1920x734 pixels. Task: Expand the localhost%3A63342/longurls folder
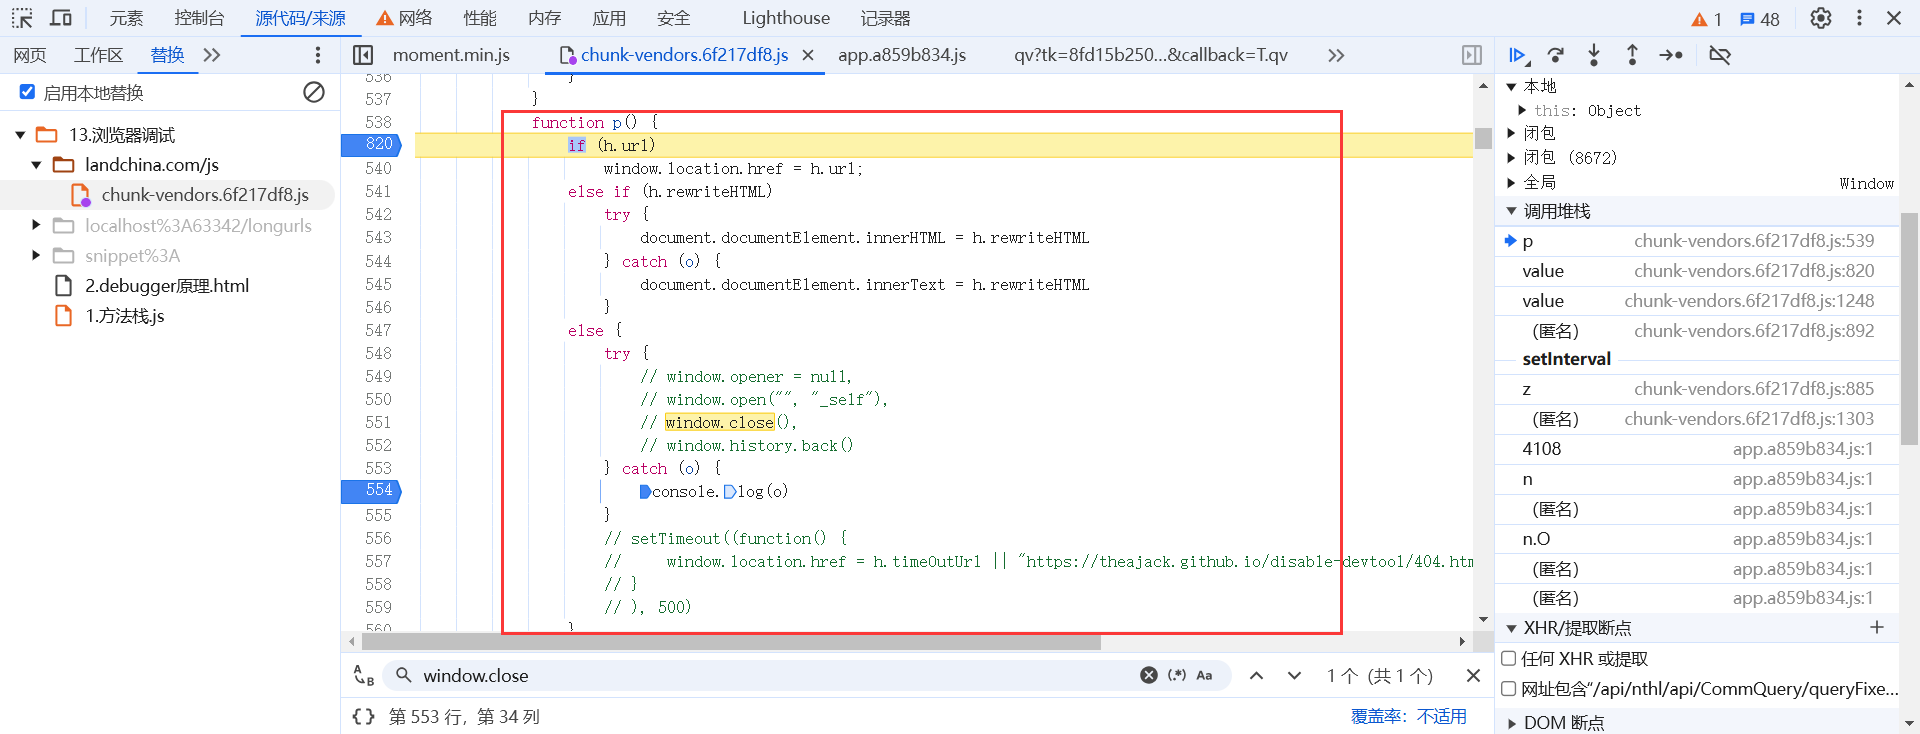click(x=36, y=225)
